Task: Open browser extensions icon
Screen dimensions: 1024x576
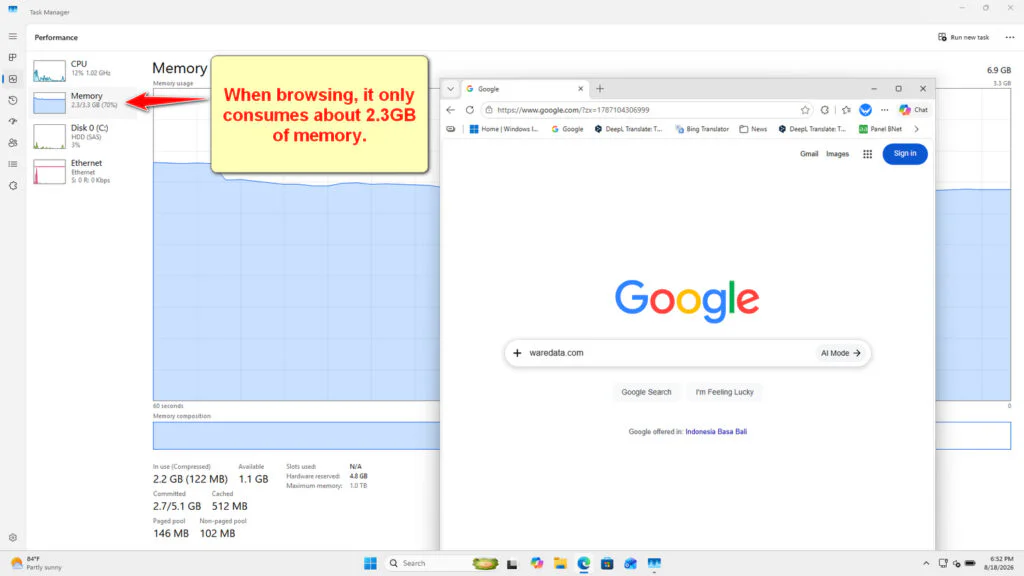Action: tap(825, 110)
